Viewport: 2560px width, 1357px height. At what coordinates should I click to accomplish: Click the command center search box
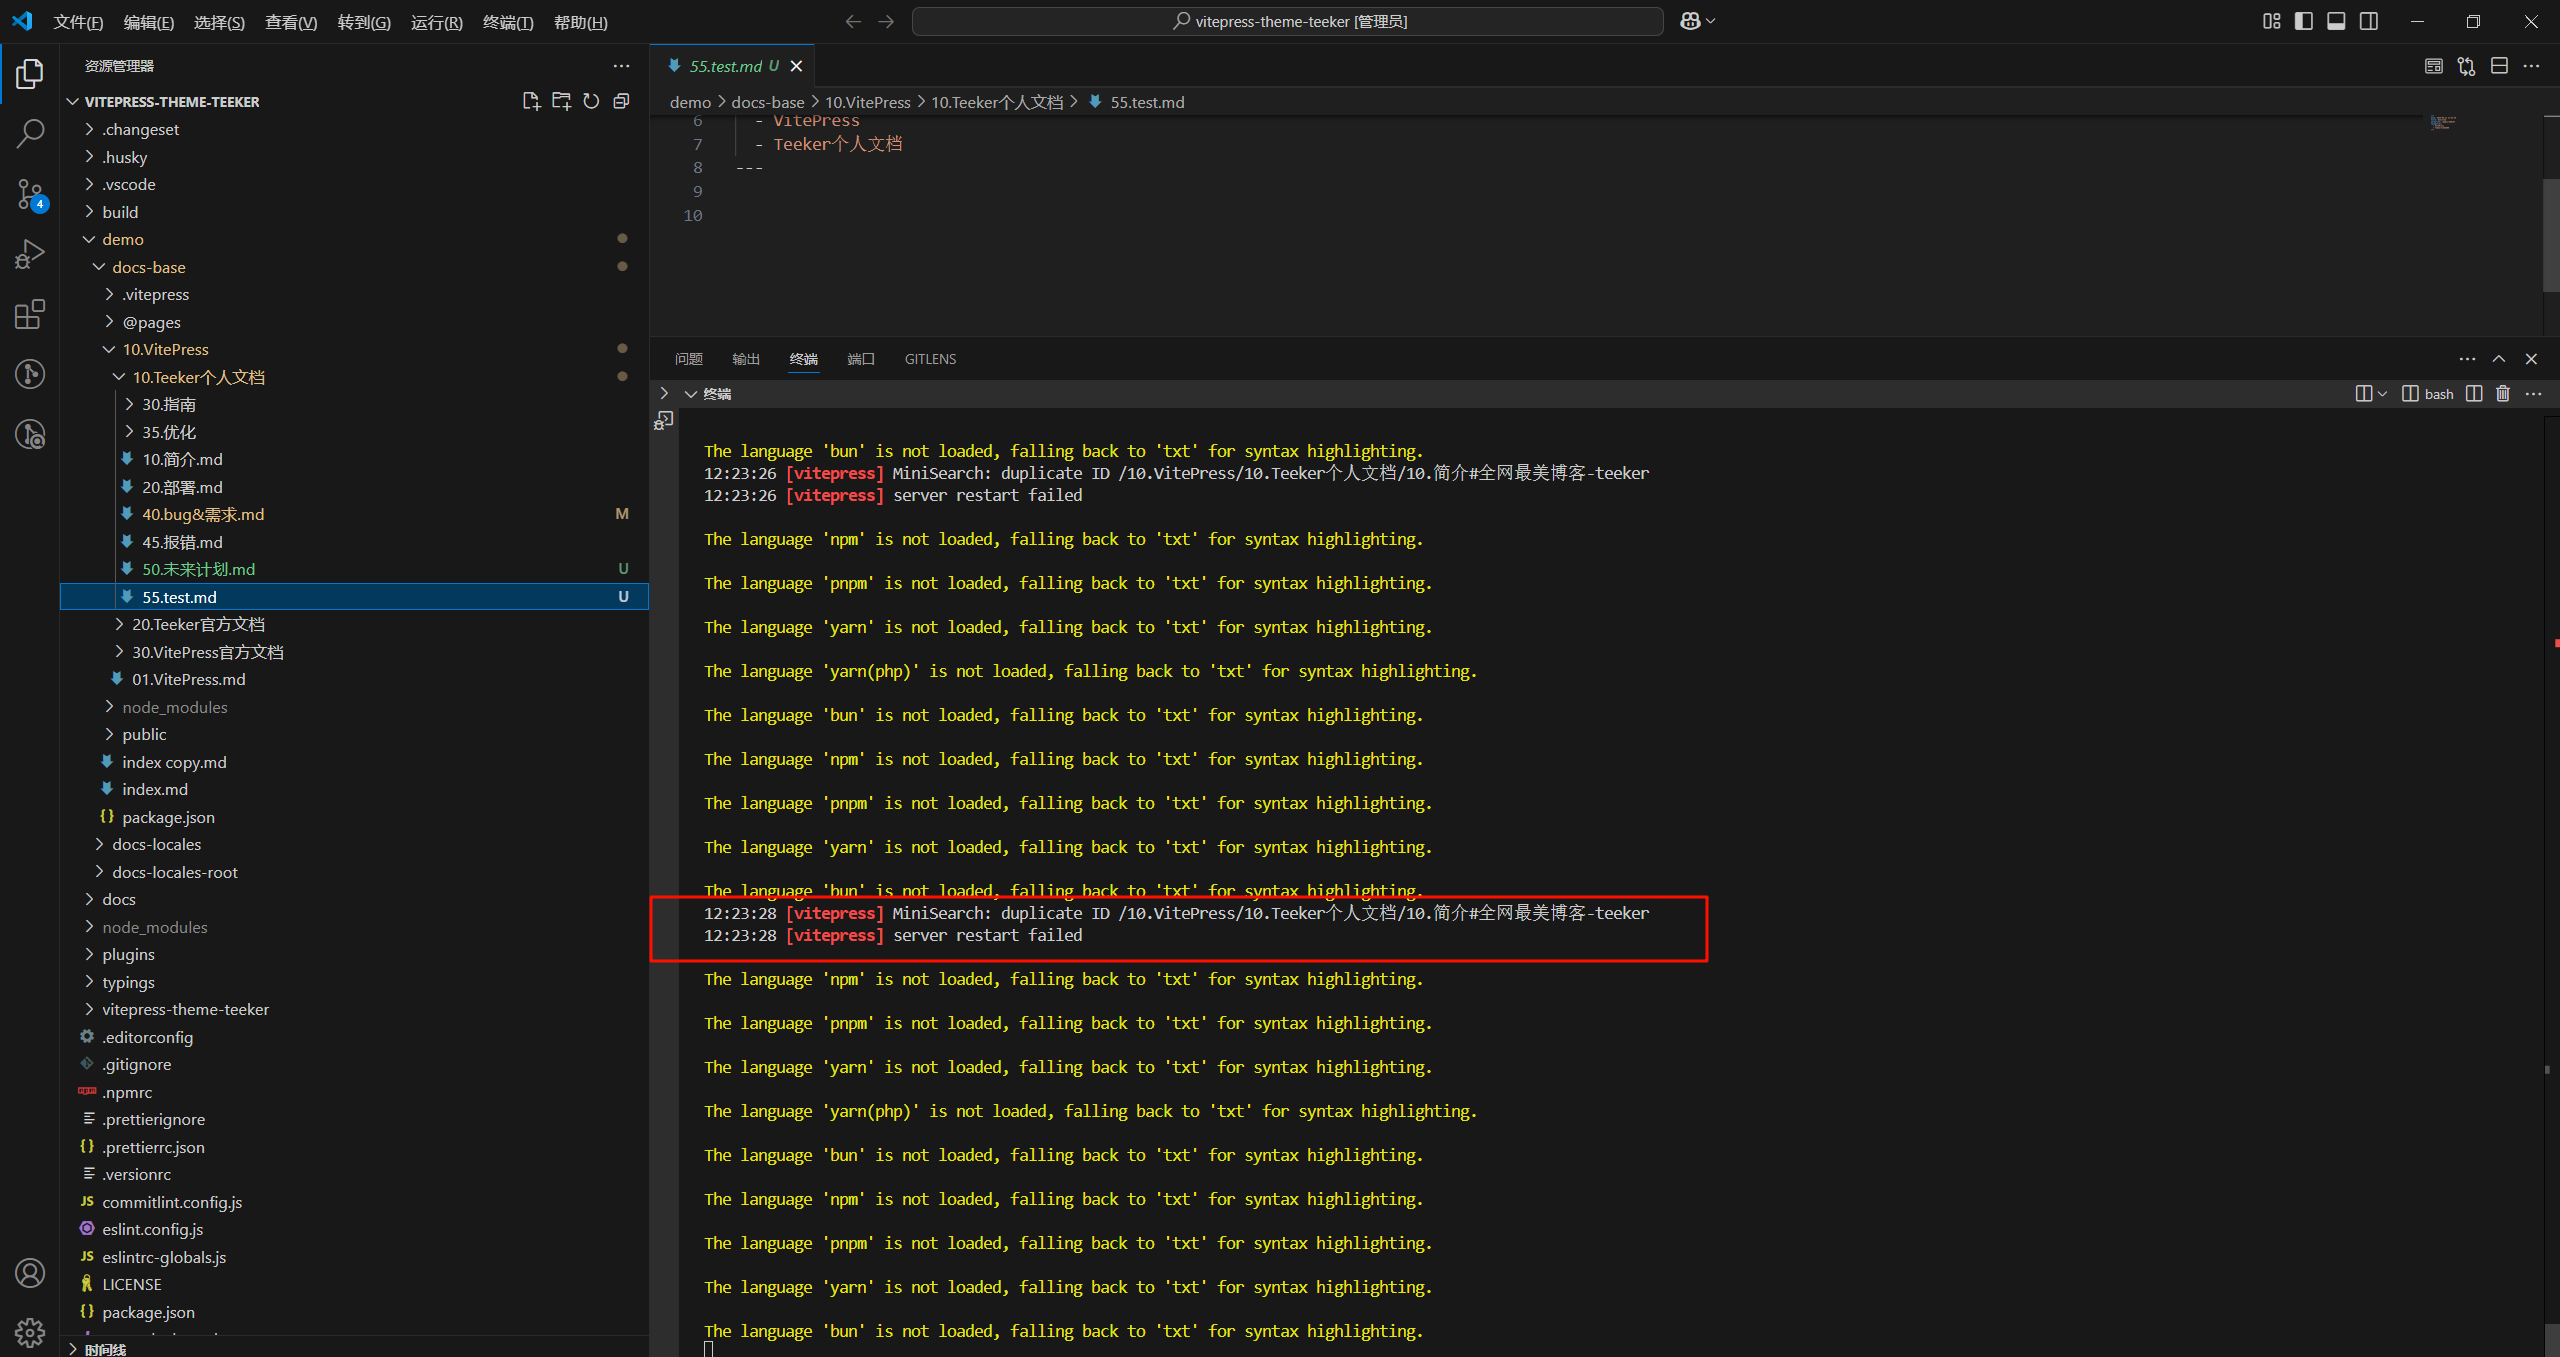(x=1287, y=21)
